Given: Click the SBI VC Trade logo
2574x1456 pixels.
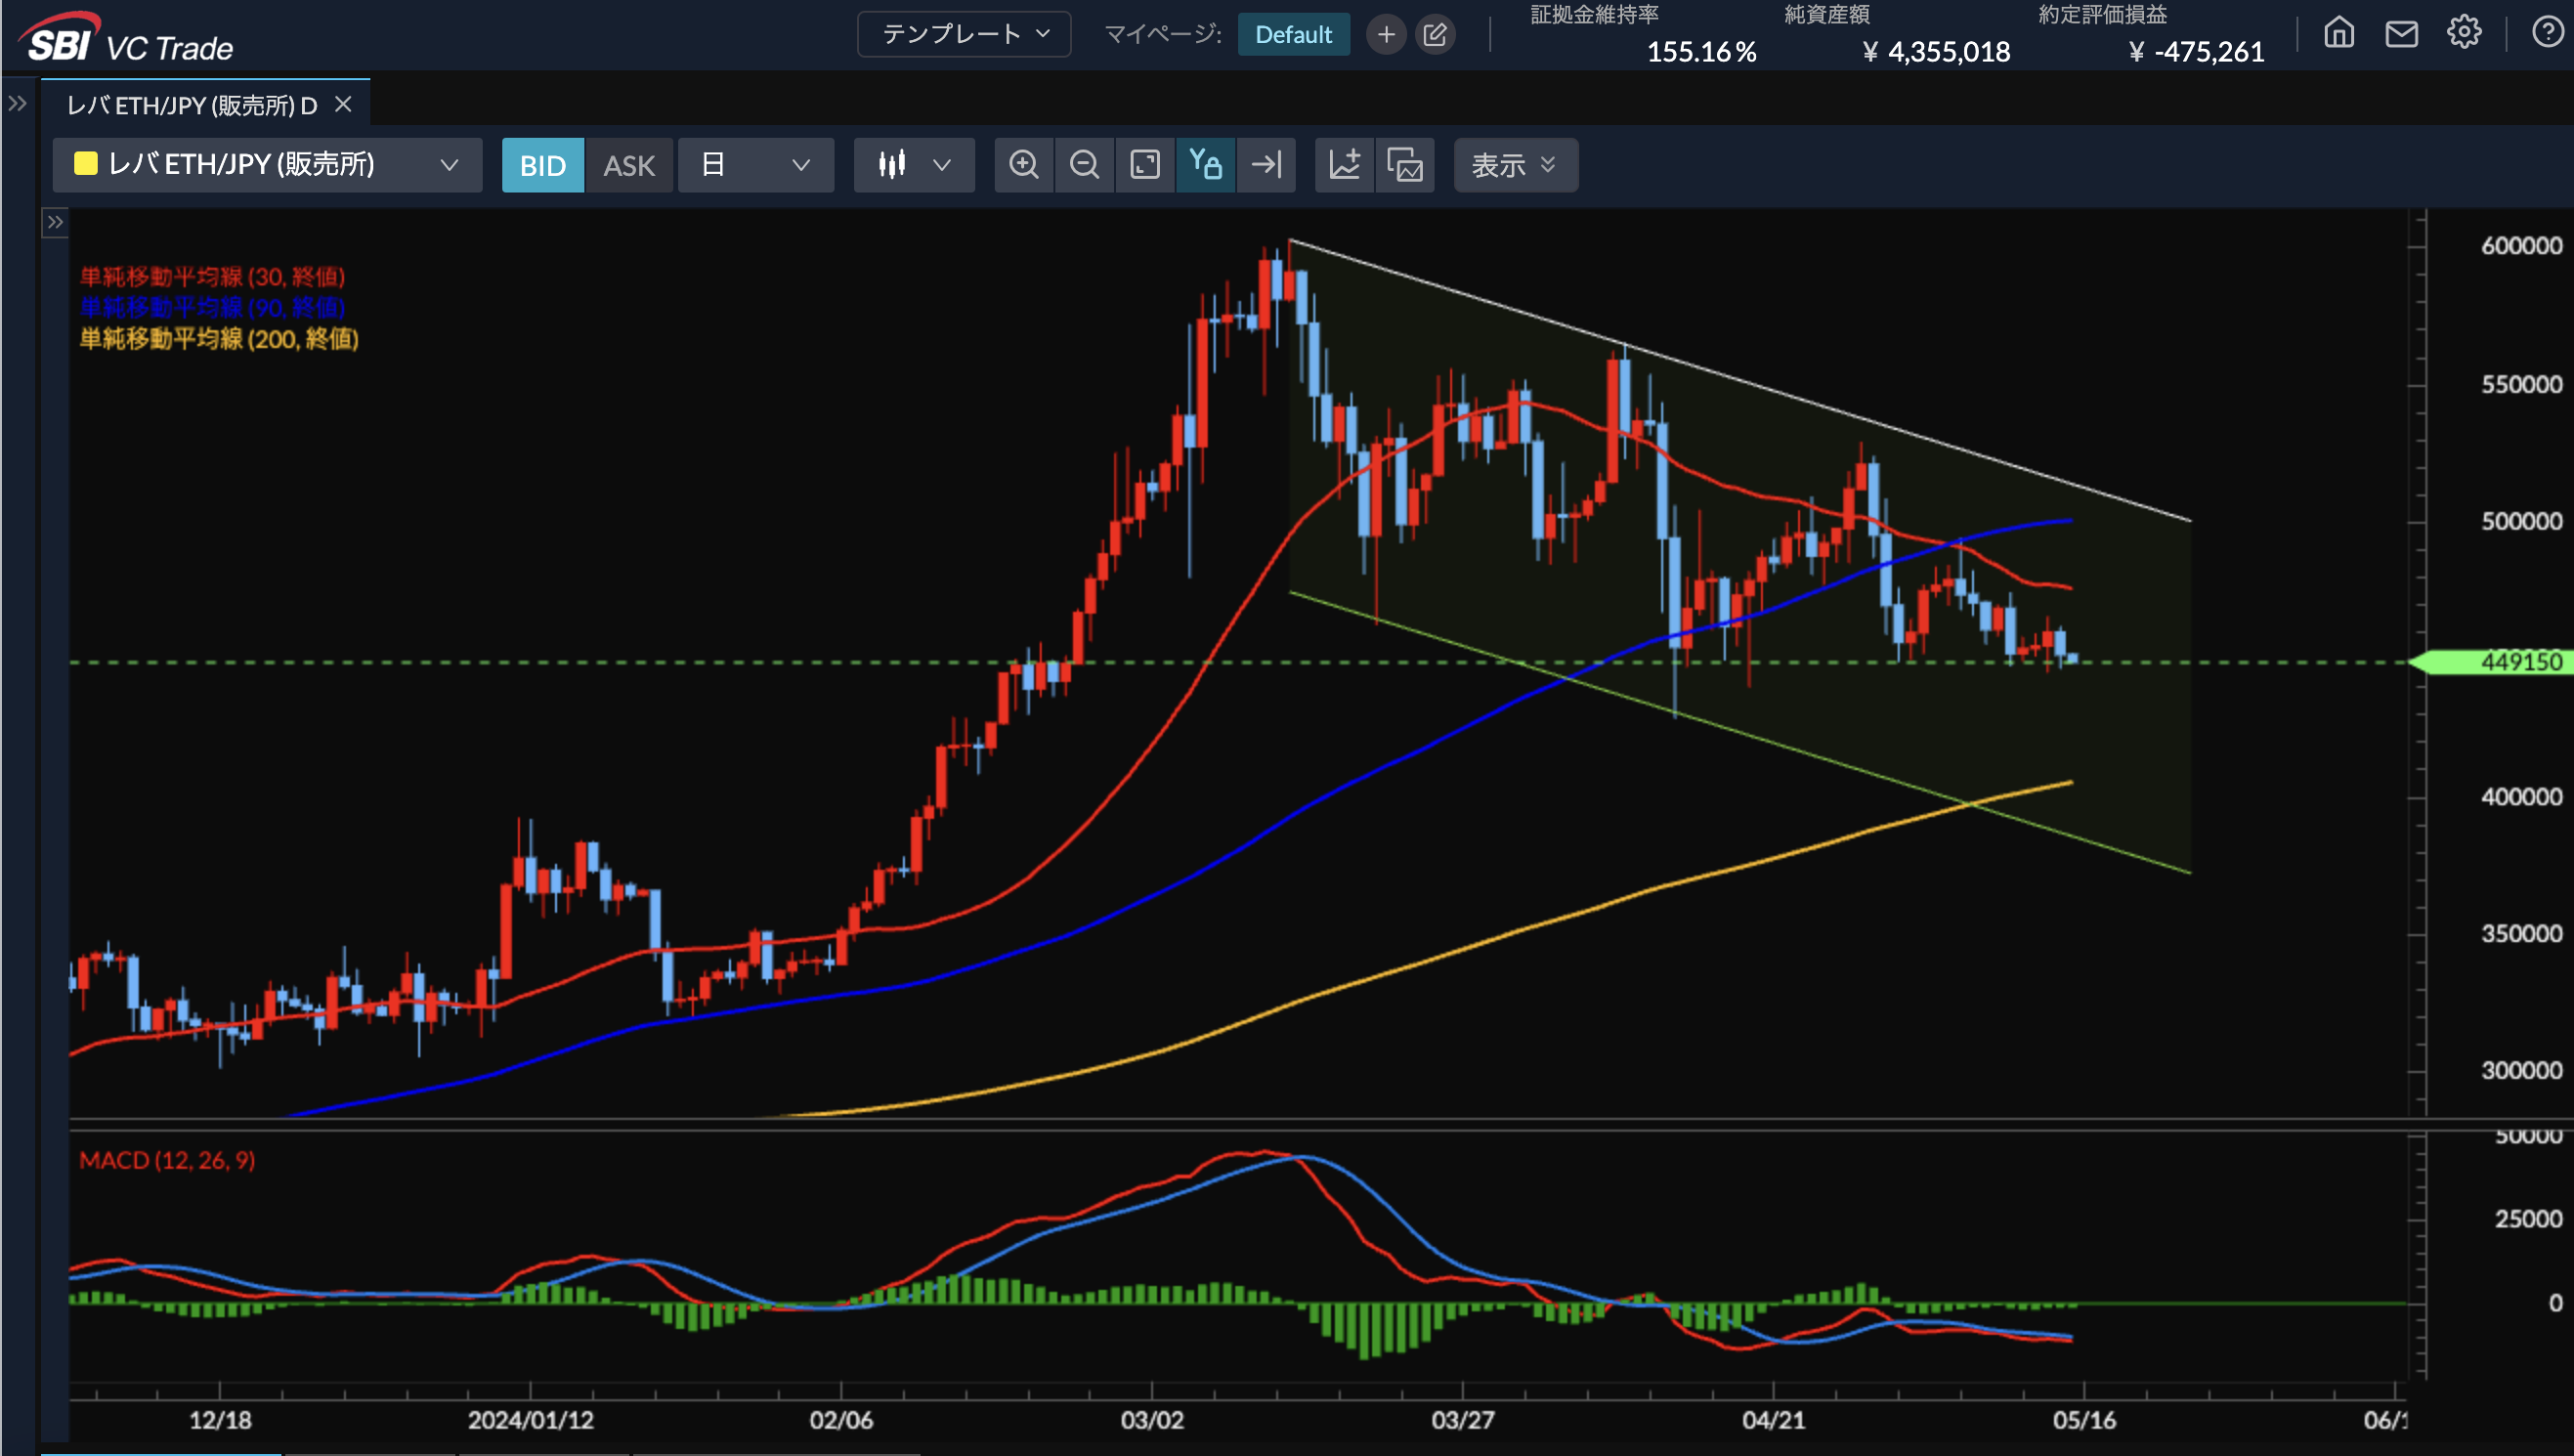Looking at the screenshot, I should pyautogui.click(x=126, y=38).
